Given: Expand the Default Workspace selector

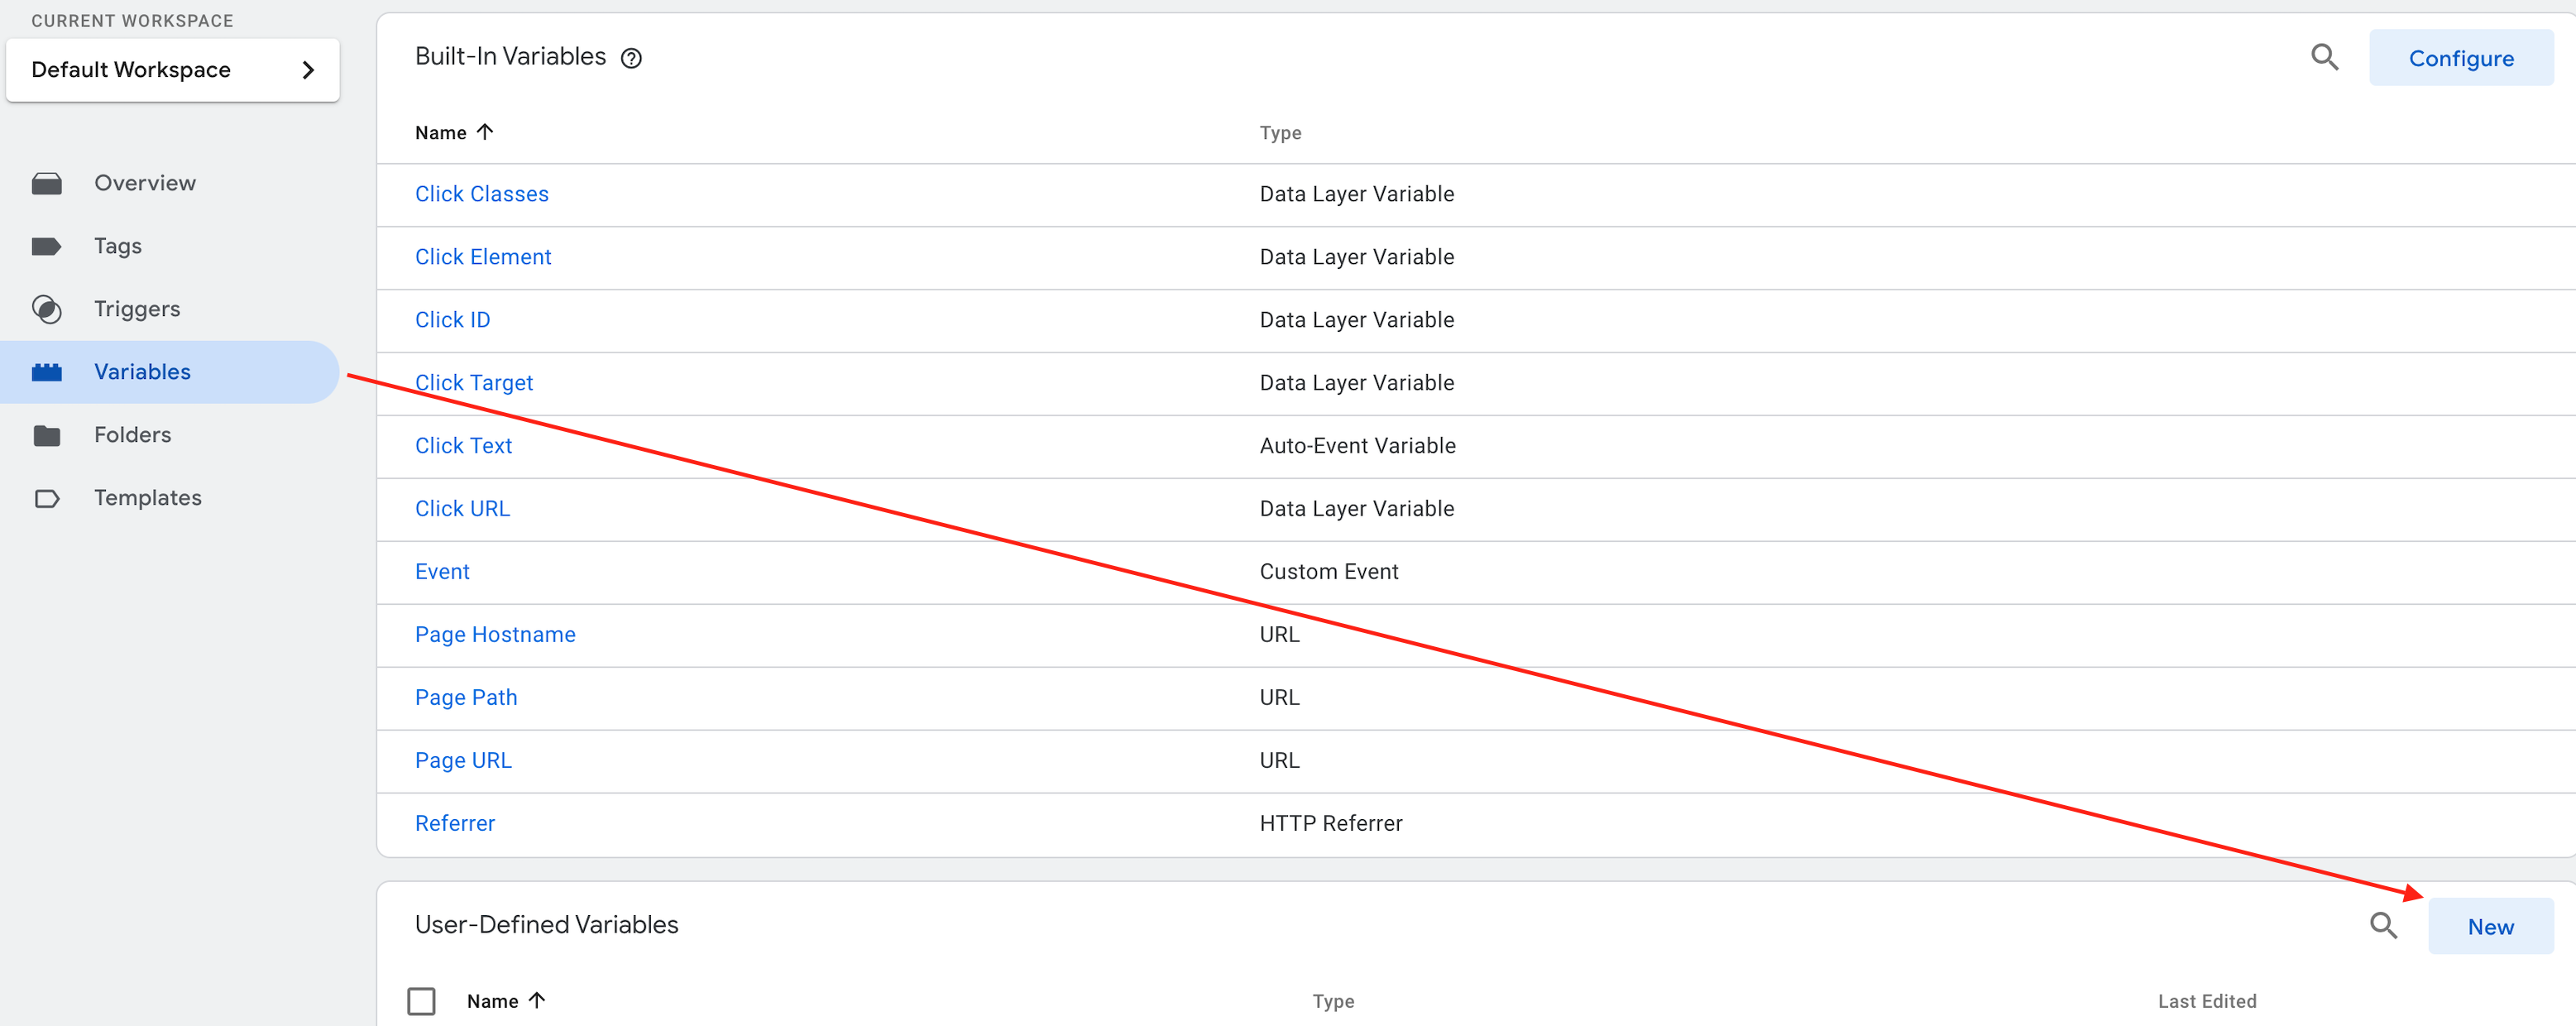Looking at the screenshot, I should point(172,70).
